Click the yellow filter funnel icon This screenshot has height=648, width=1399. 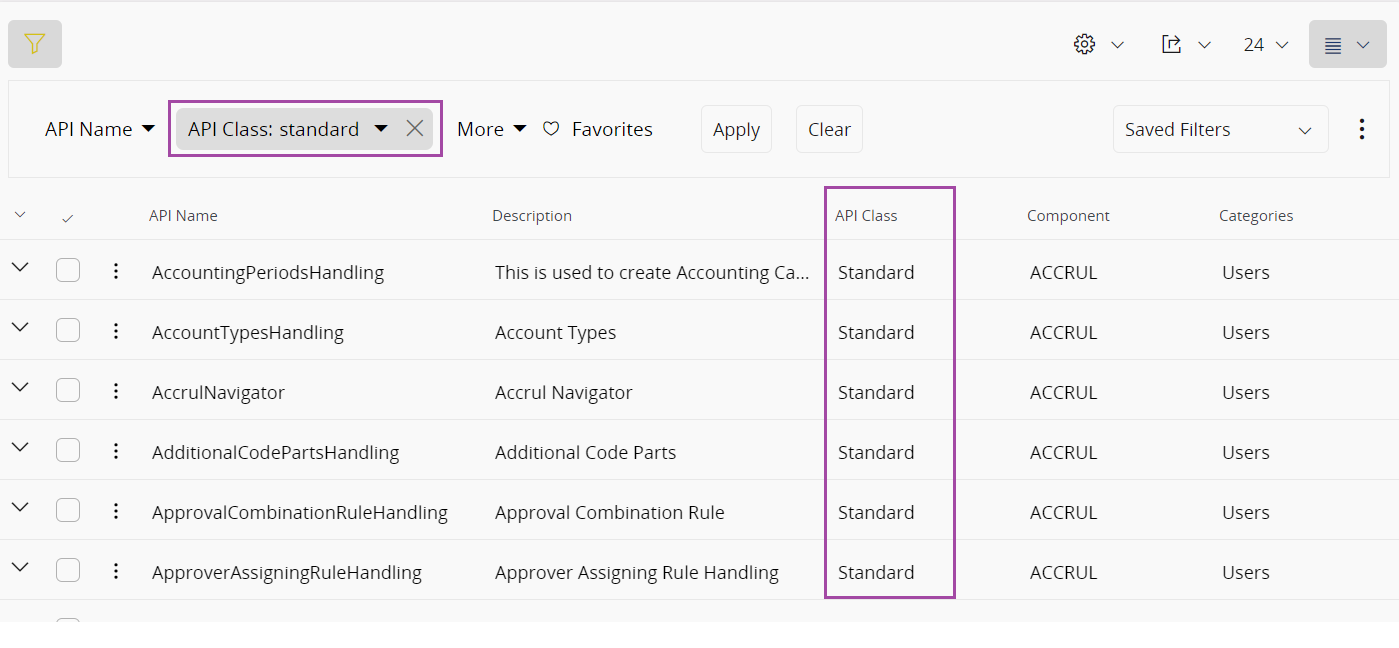[35, 44]
